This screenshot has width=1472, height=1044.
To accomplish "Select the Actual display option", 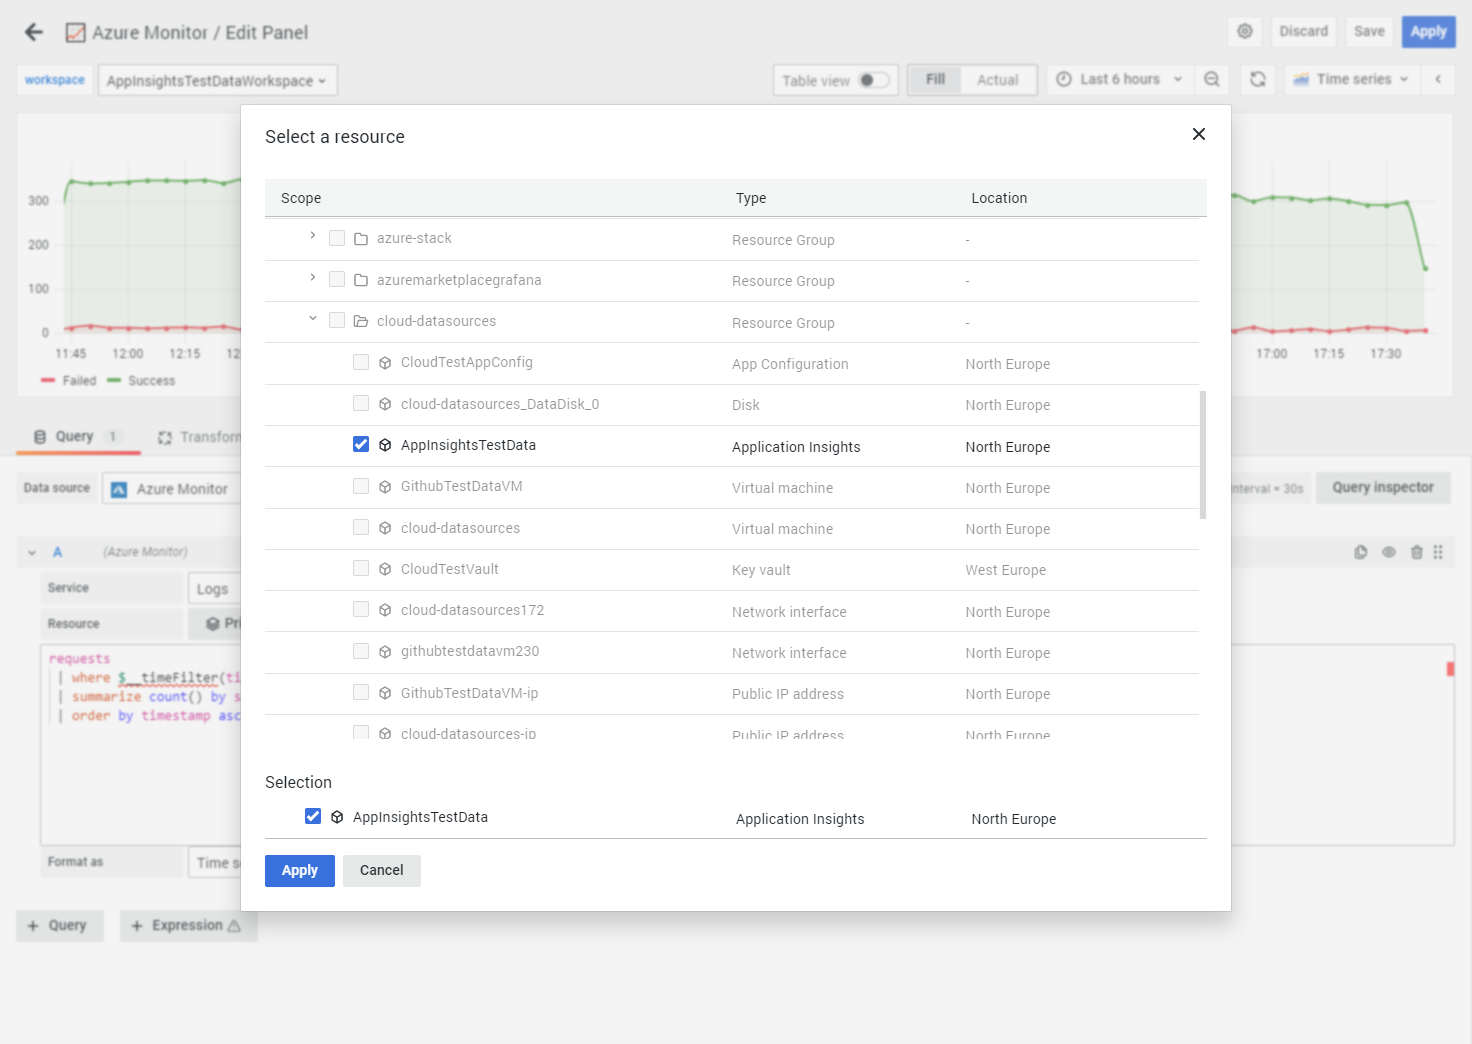I will coord(997,79).
